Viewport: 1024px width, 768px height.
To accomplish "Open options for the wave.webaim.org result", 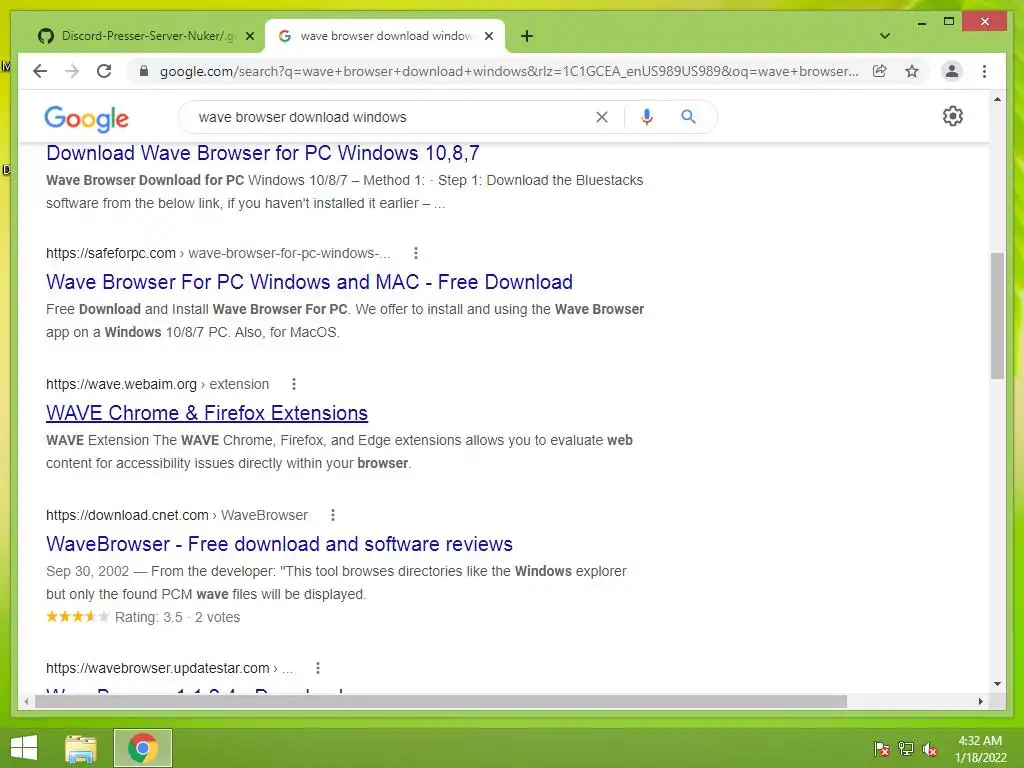I will (x=294, y=384).
